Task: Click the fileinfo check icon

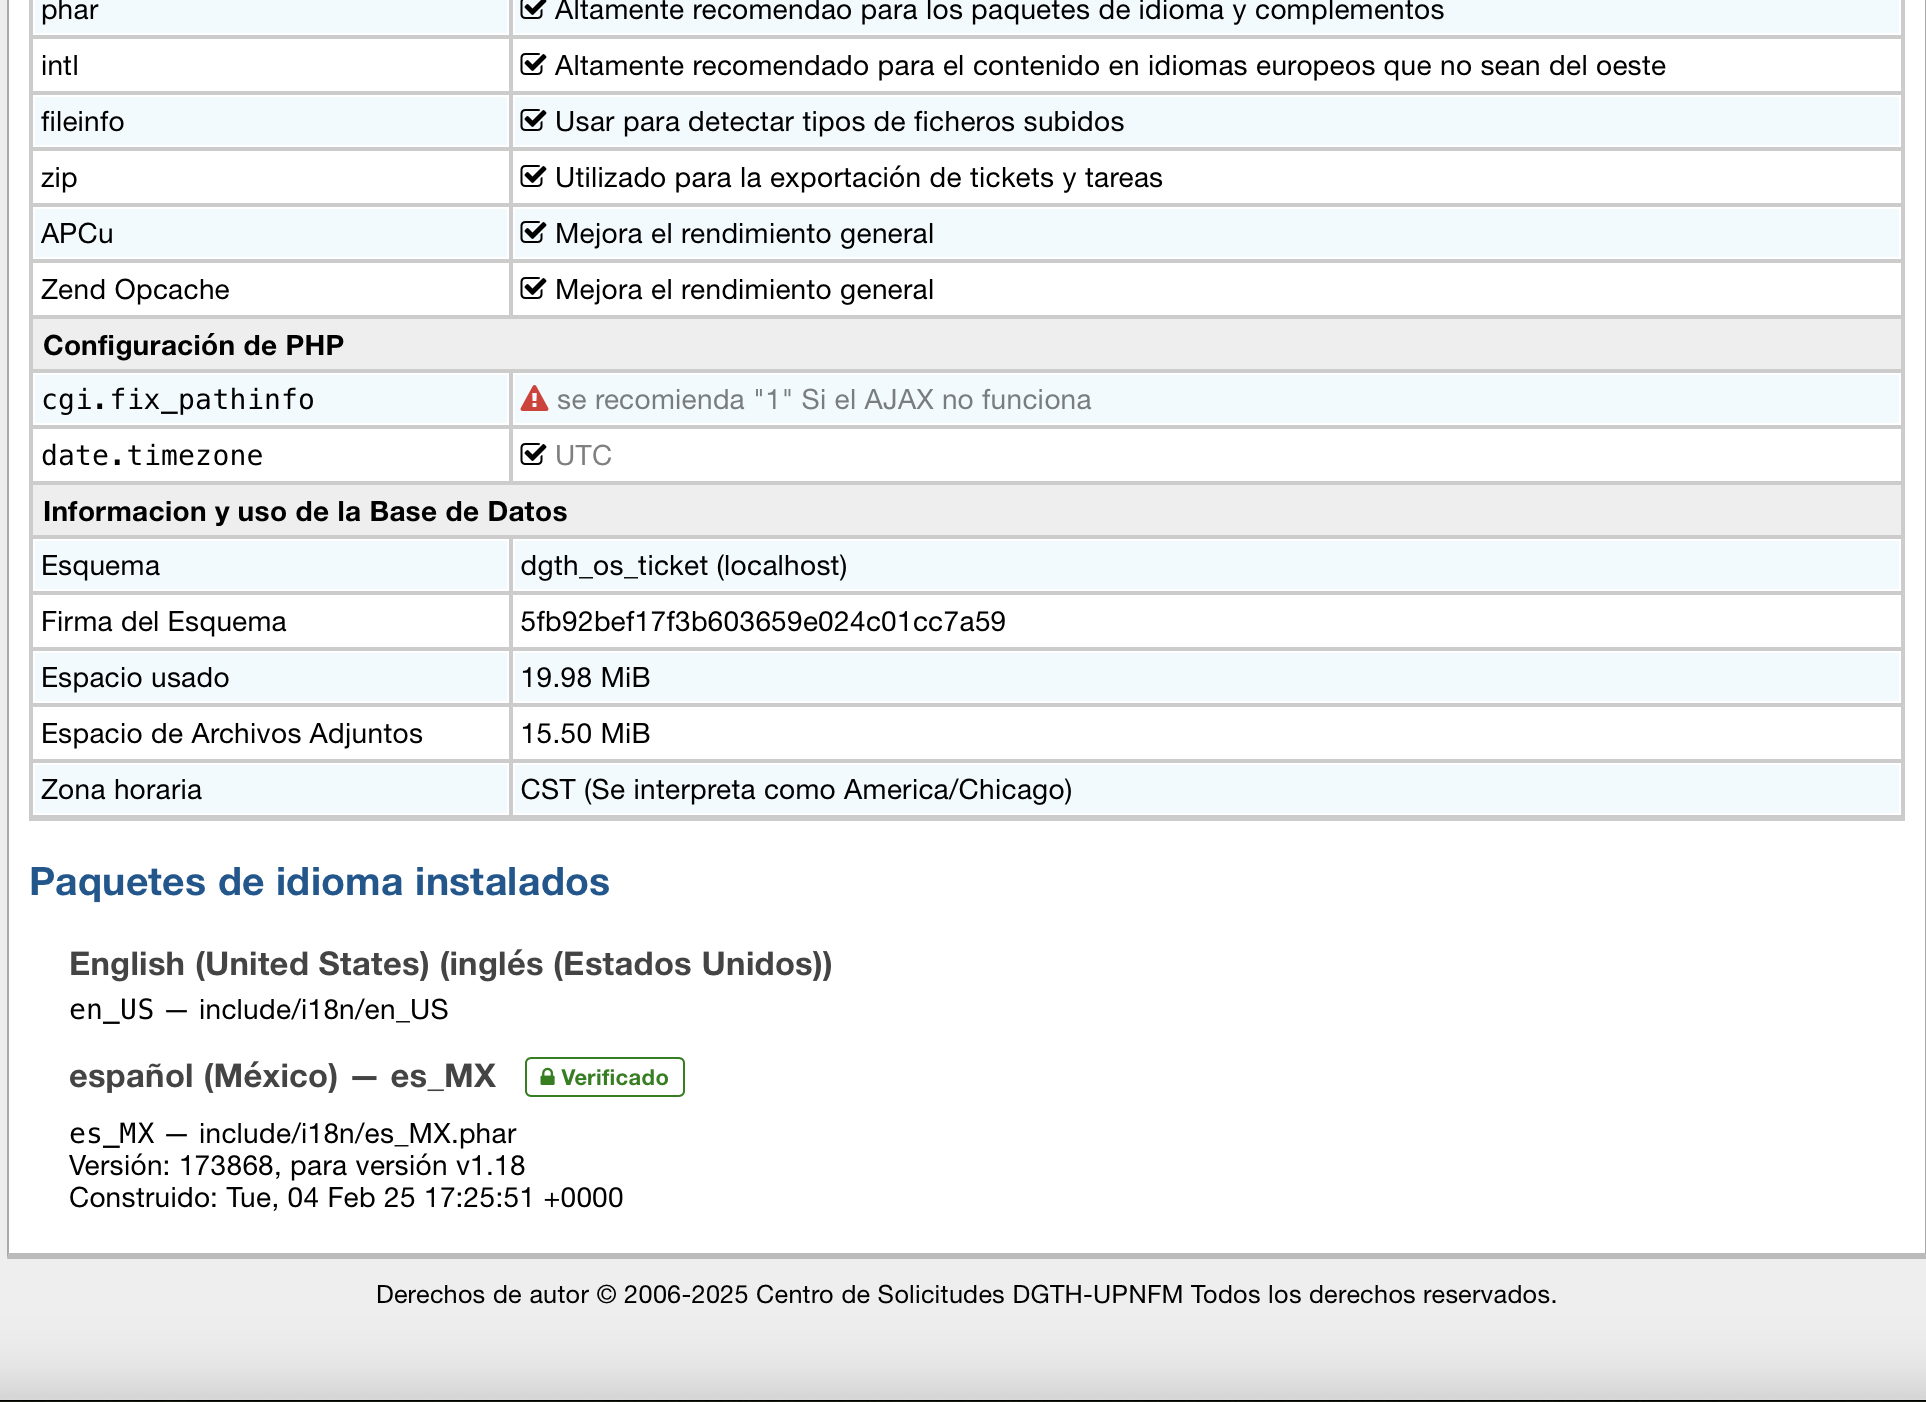Action: (x=533, y=121)
